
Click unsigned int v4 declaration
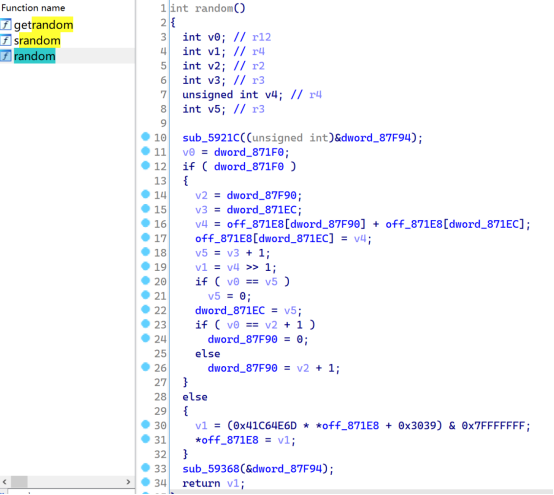click(232, 95)
